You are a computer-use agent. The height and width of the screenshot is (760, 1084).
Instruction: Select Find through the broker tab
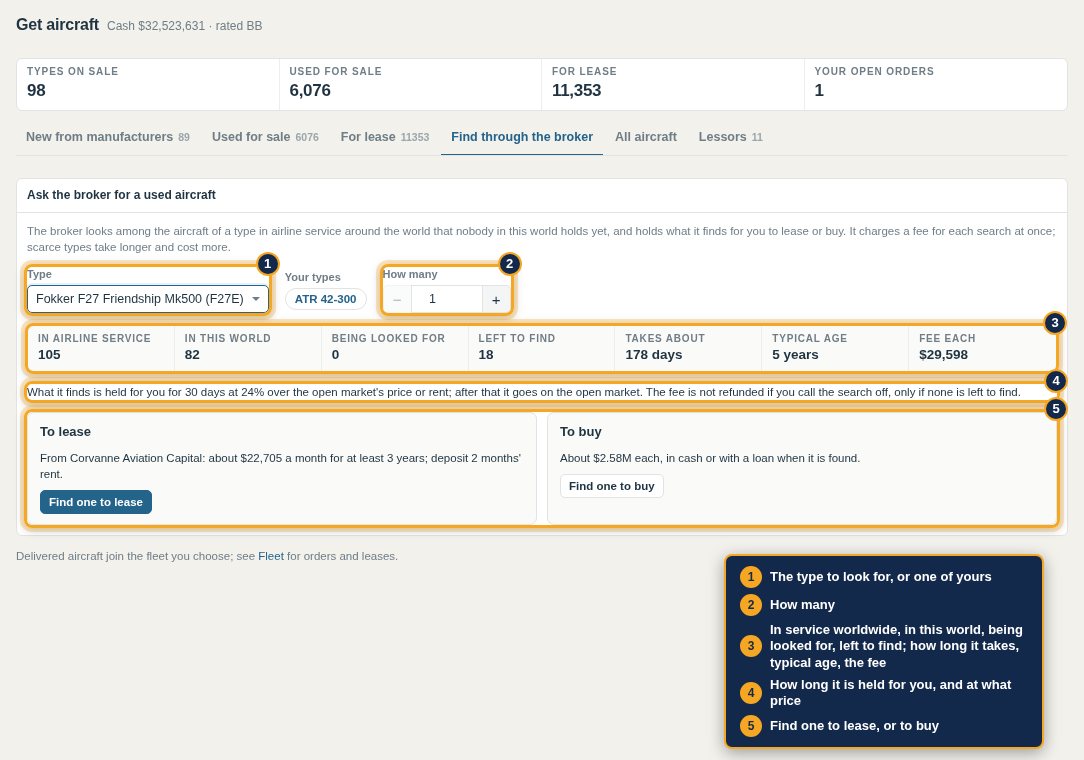pyautogui.click(x=522, y=137)
